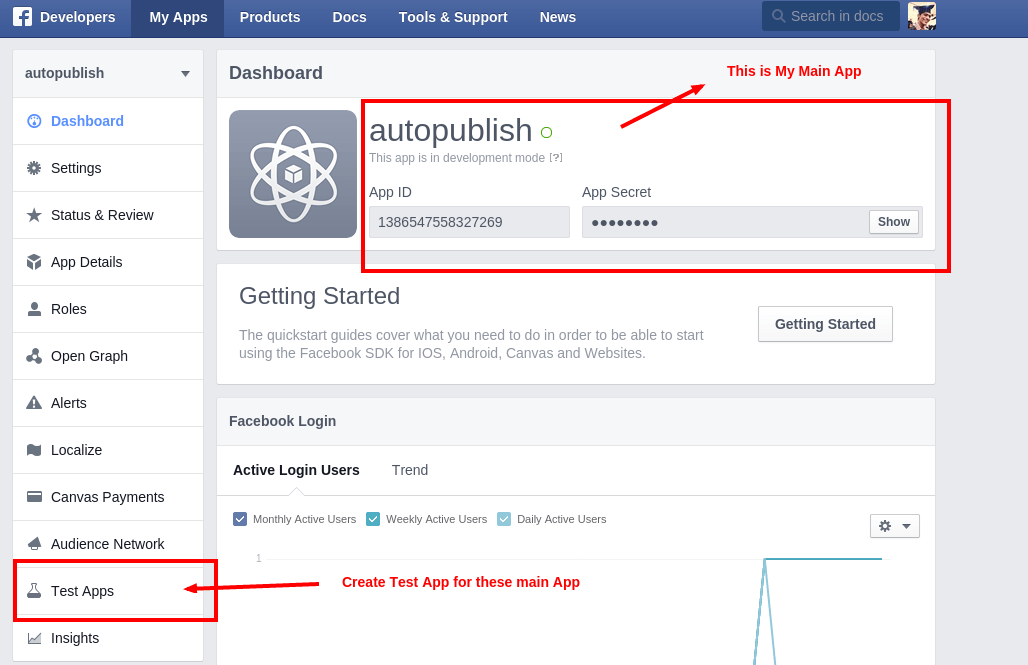Click the Settings gear icon in sidebar
The height and width of the screenshot is (665, 1028).
click(34, 168)
